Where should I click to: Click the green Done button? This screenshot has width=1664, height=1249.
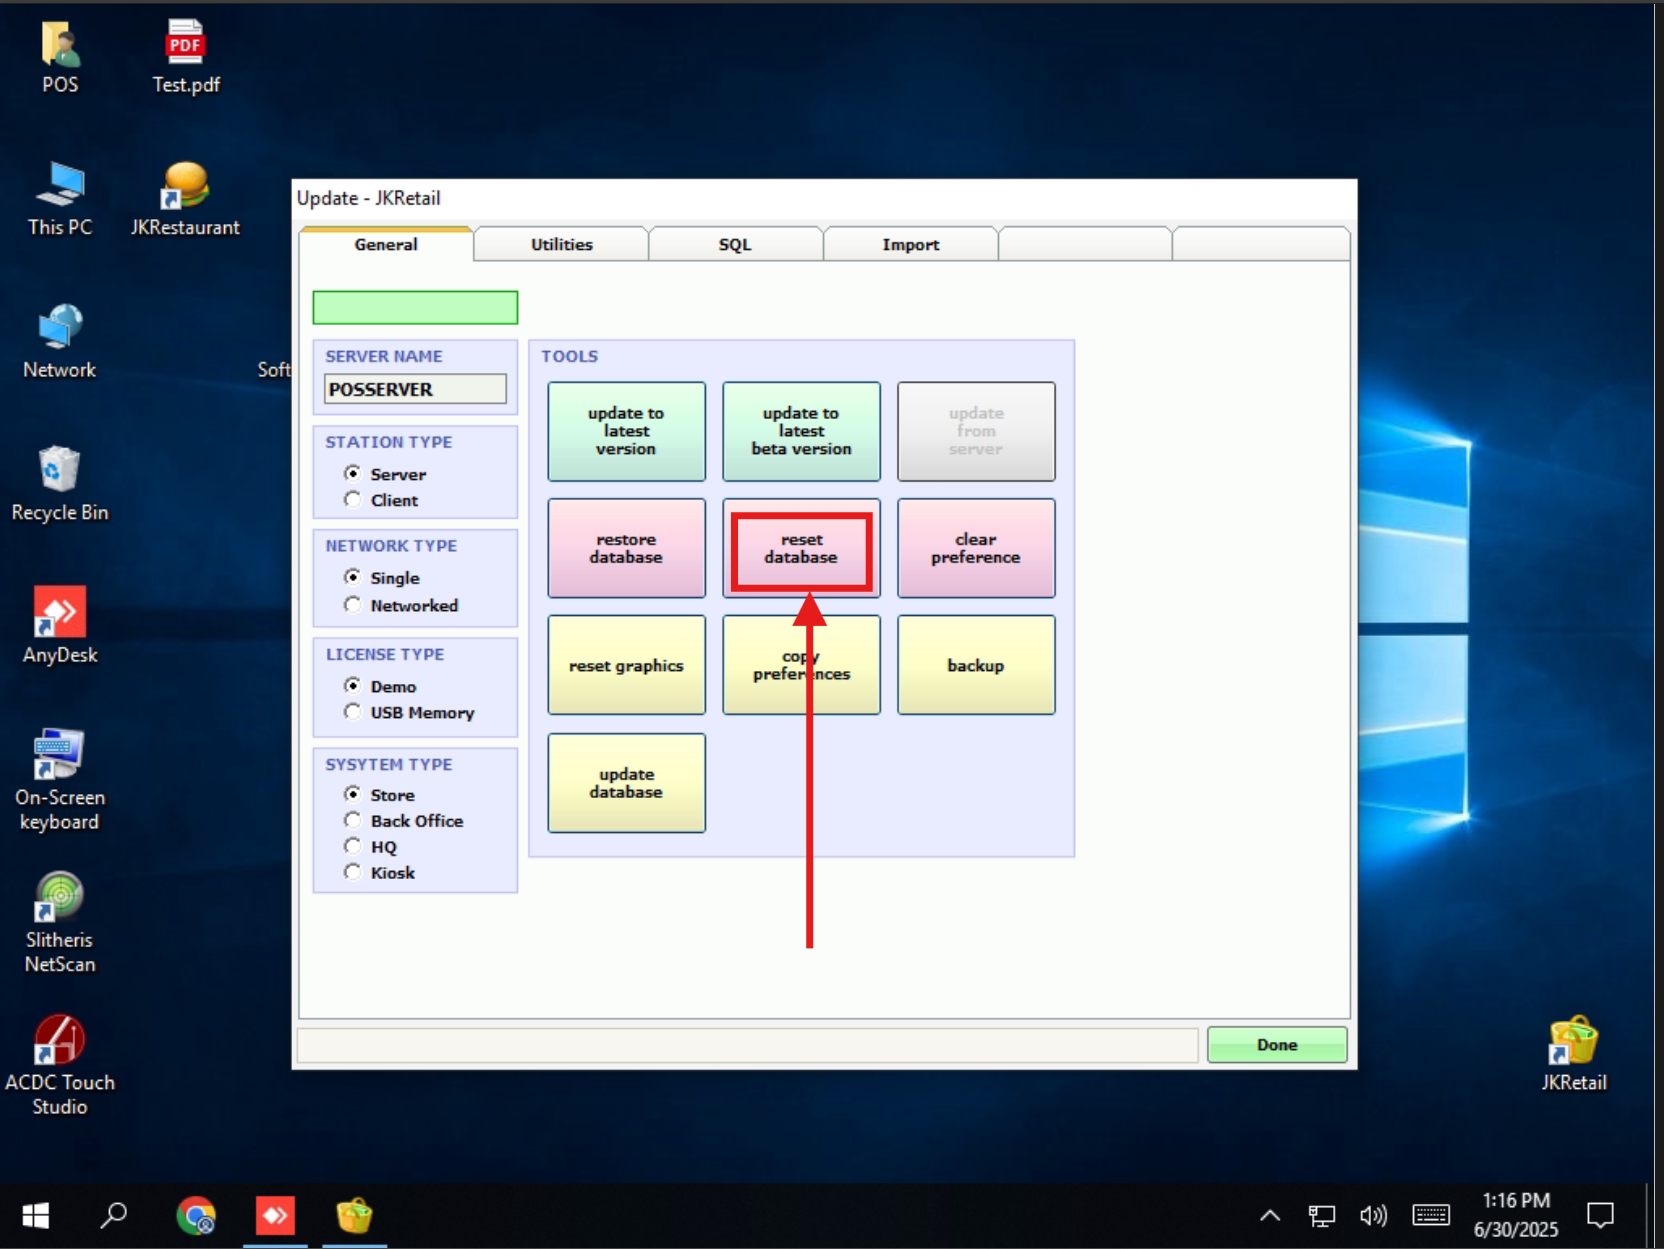click(x=1277, y=1044)
